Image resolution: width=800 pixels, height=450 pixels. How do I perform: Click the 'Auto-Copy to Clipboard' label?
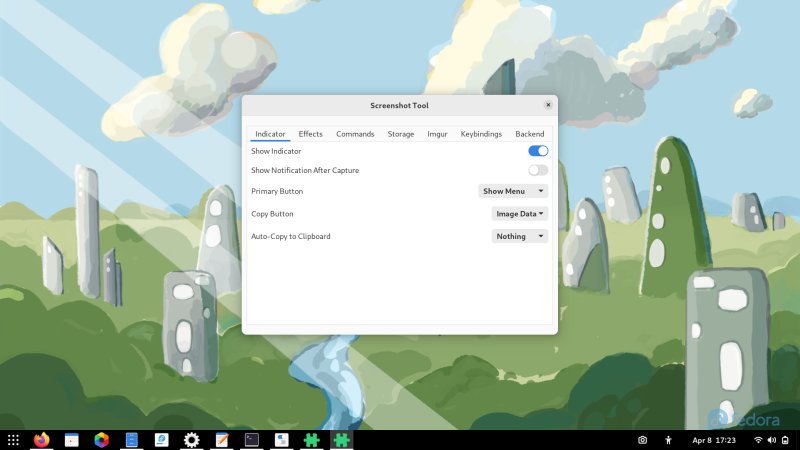[291, 236]
